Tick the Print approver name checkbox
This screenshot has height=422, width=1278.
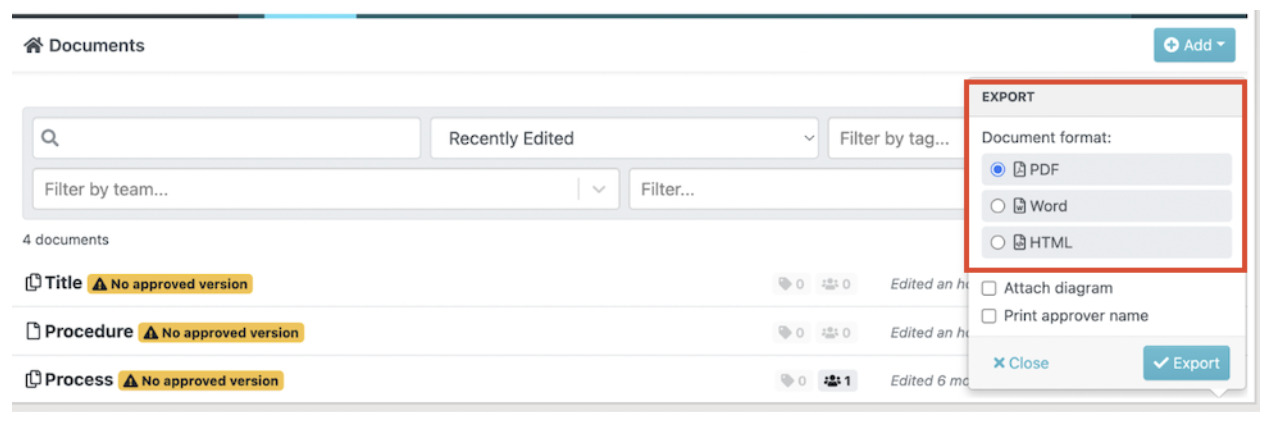point(989,316)
